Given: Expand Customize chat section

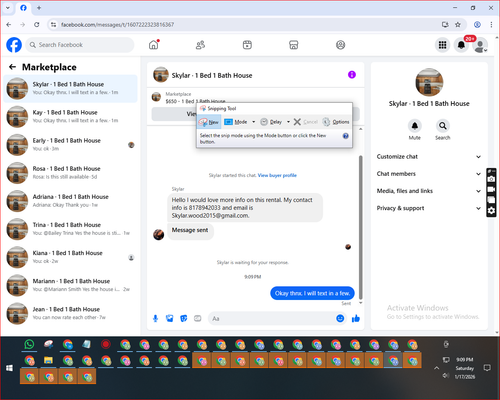Looking at the screenshot, I should click(x=429, y=157).
